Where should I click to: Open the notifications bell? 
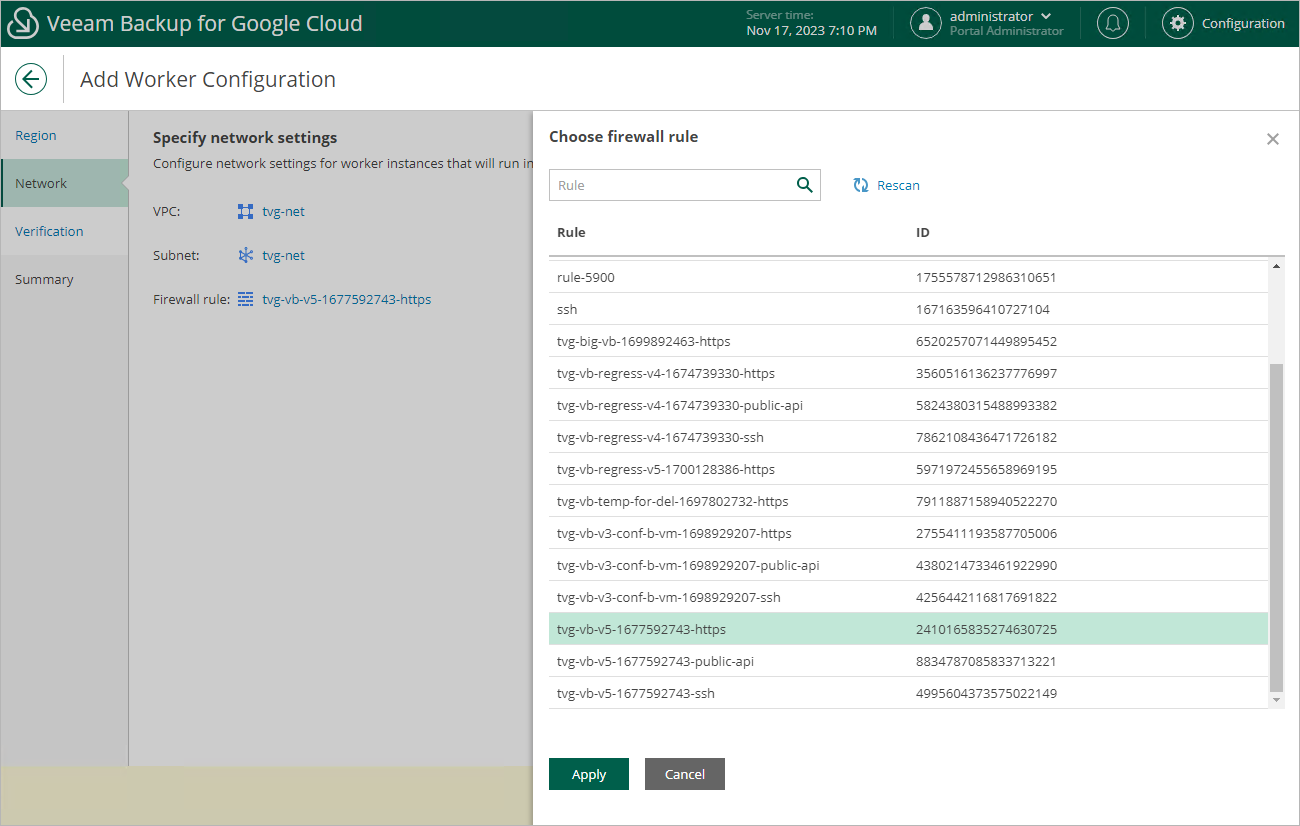1113,23
